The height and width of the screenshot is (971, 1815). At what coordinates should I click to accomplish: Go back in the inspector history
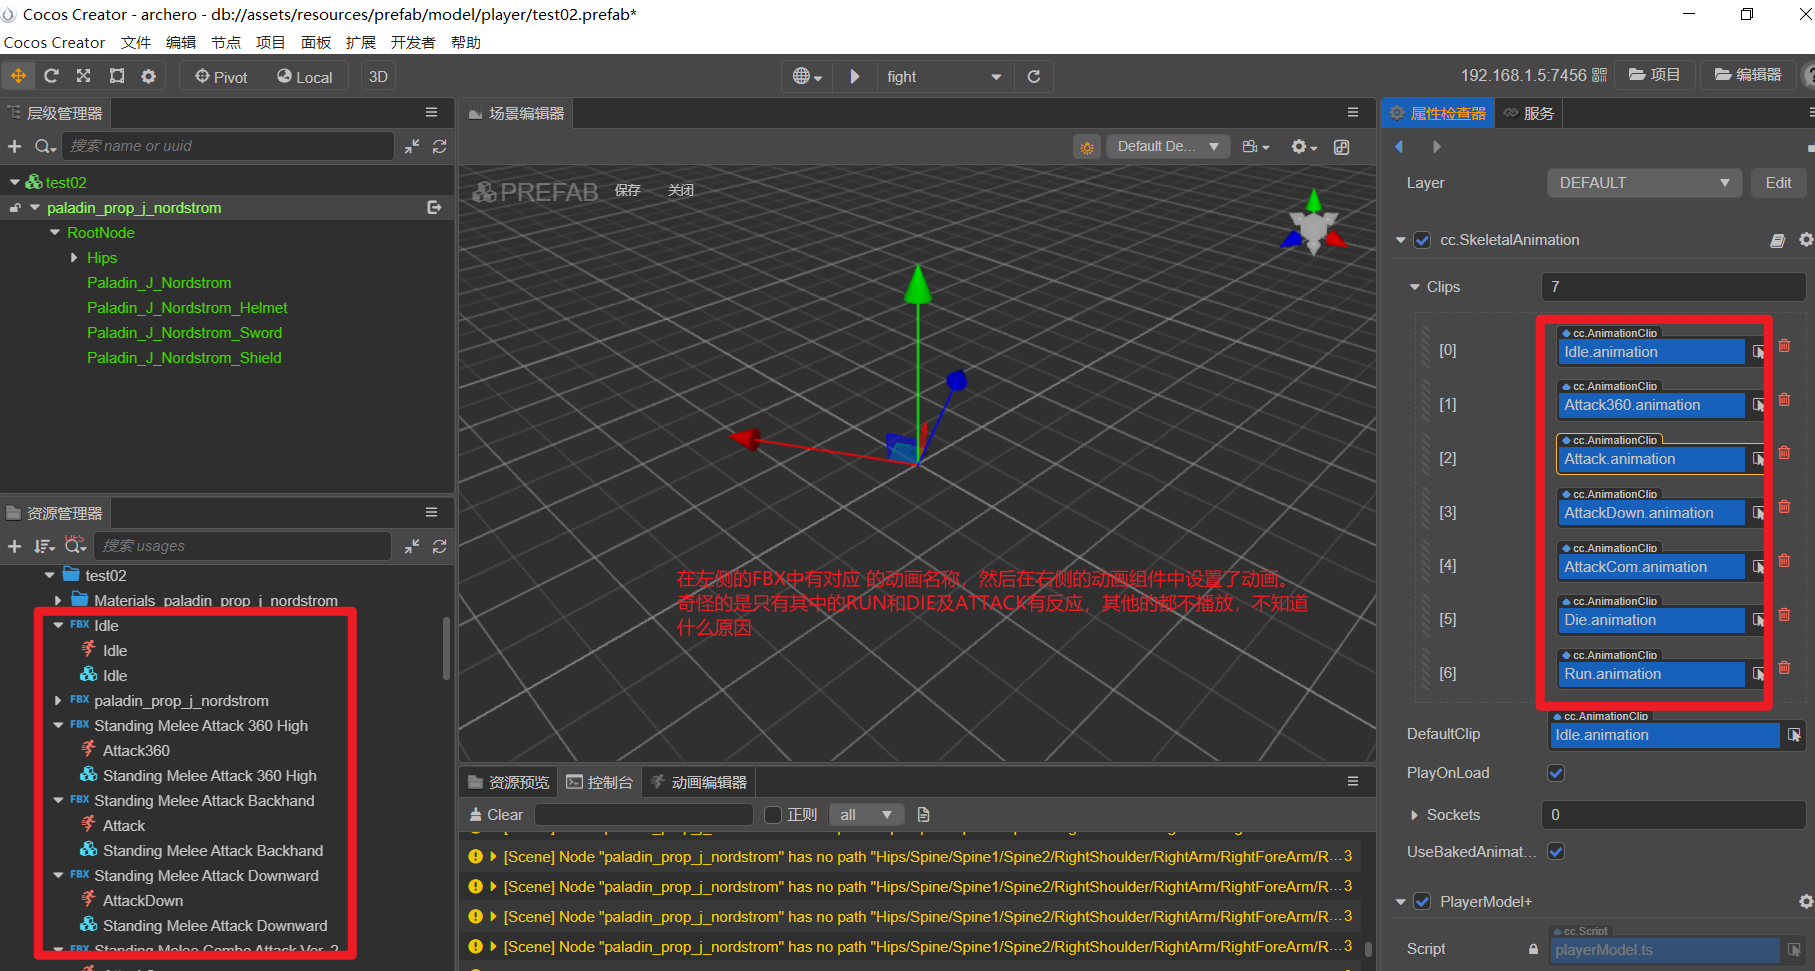coord(1399,146)
